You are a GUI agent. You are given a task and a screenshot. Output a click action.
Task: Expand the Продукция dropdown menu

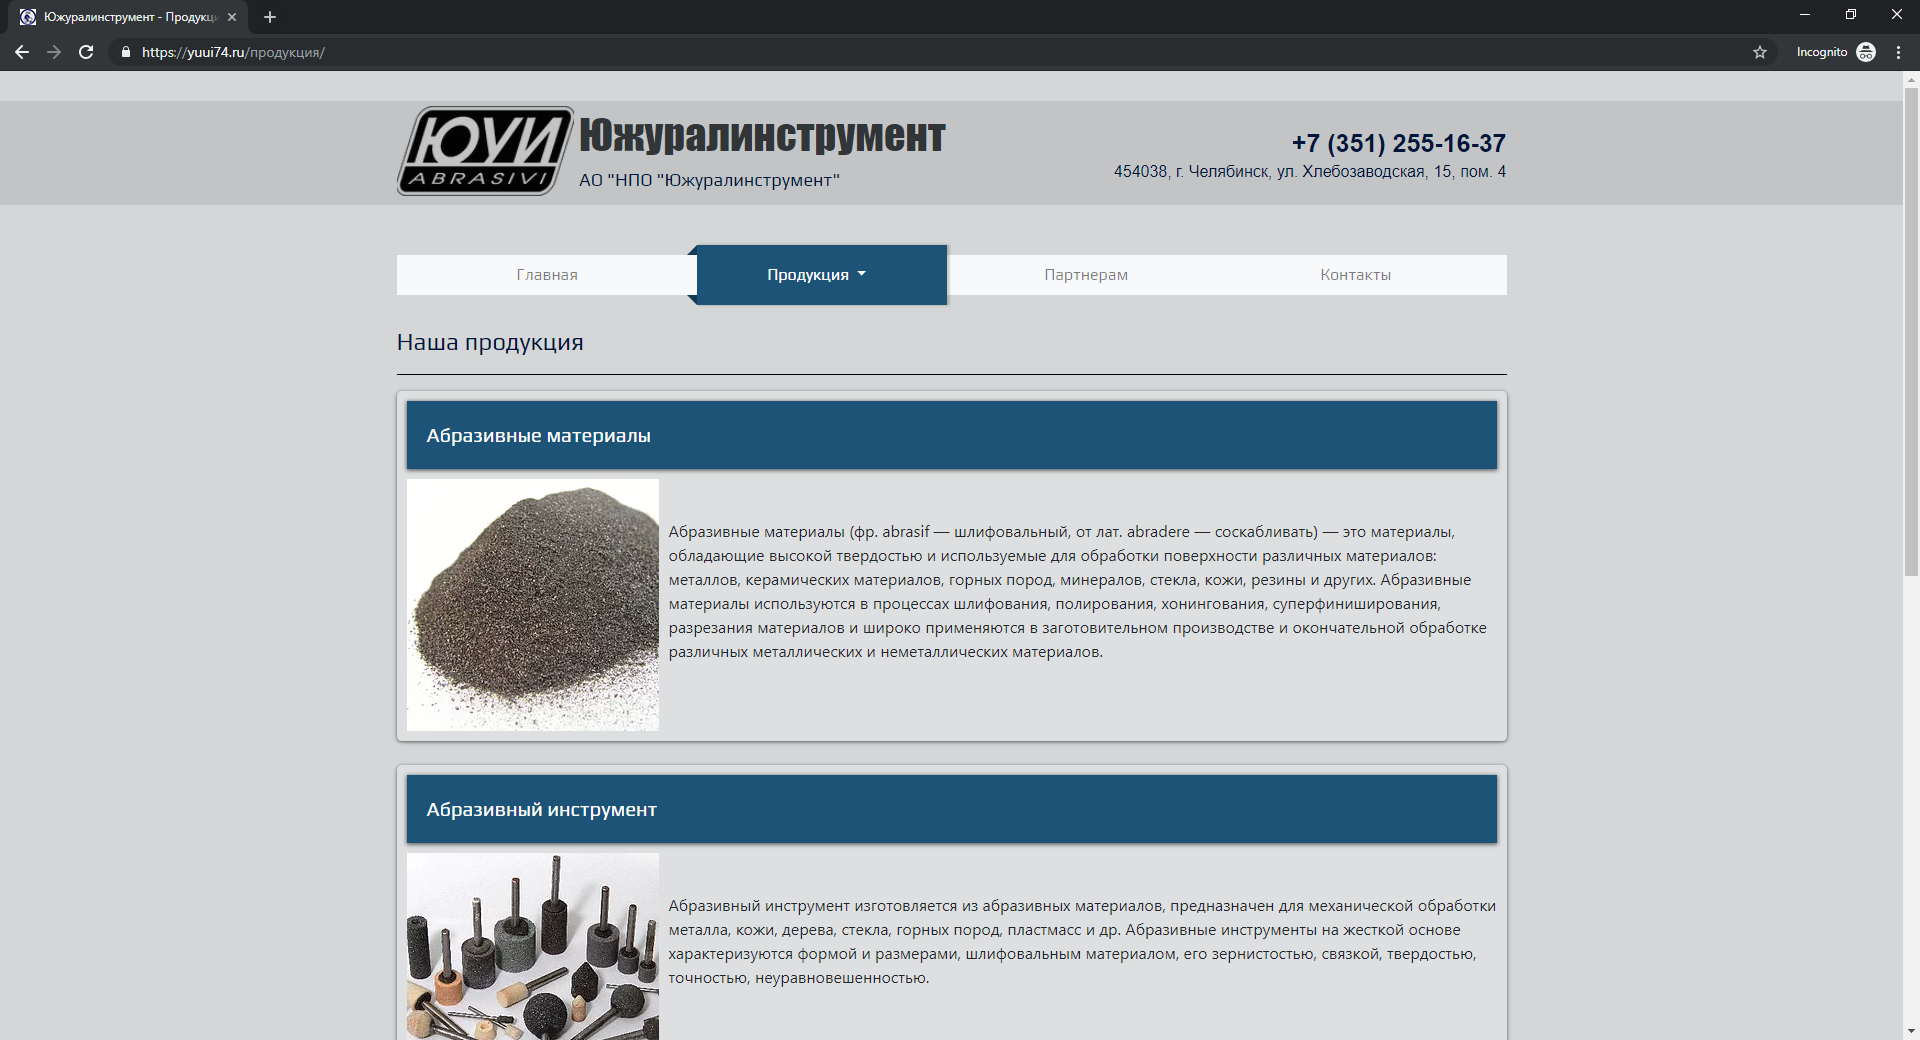pos(817,275)
